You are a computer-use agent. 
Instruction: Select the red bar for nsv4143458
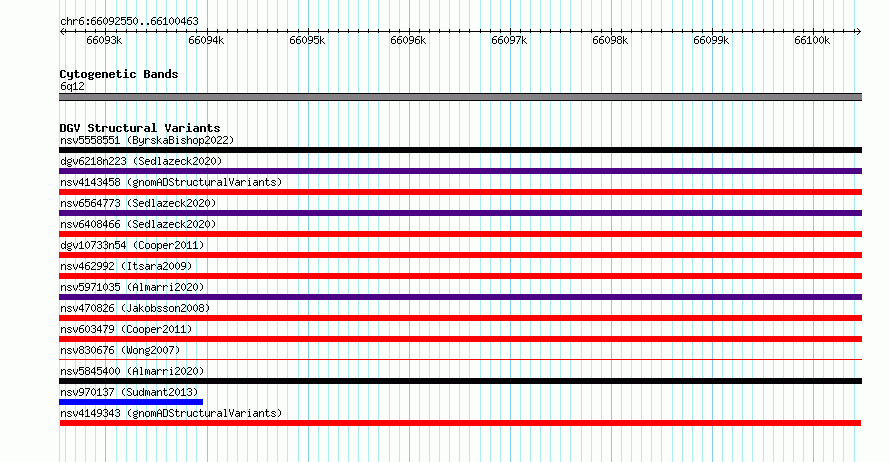(460, 192)
